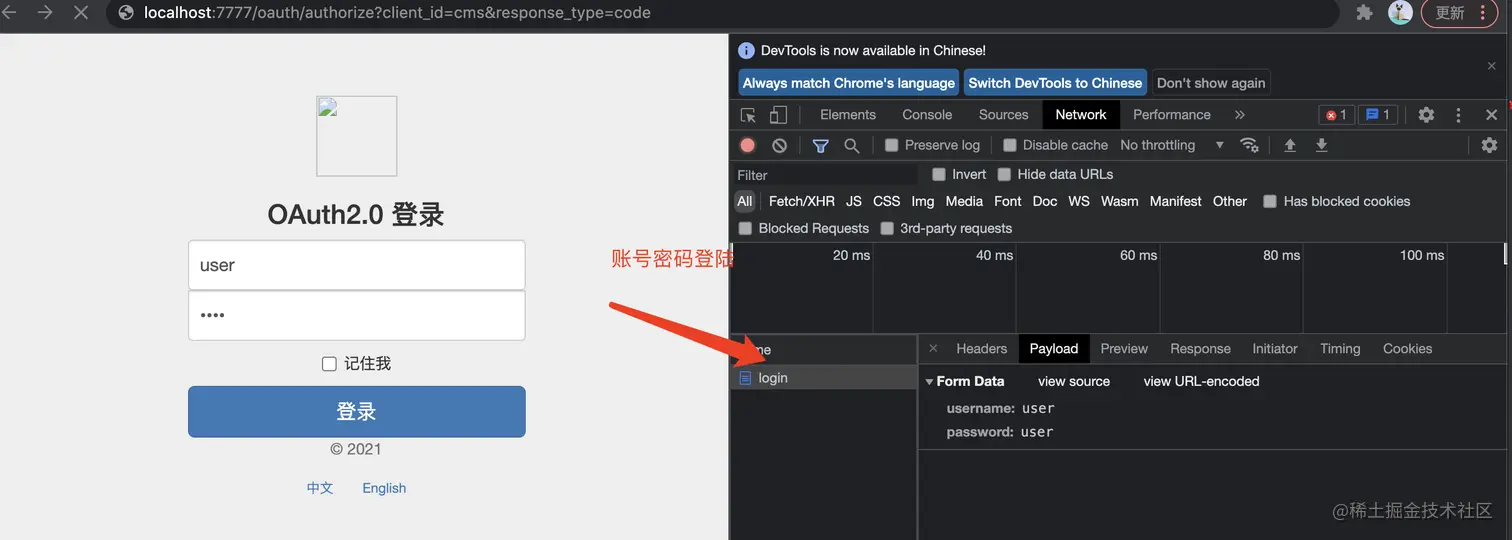Open the request Headers tab
The image size is (1512, 540).
point(982,349)
